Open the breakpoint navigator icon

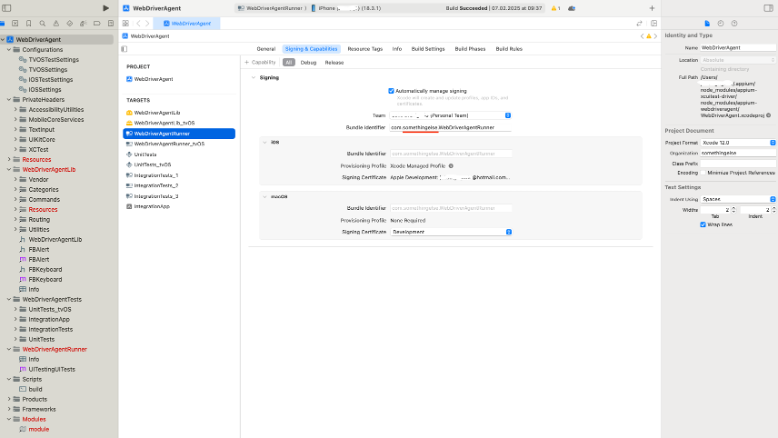tap(97, 23)
